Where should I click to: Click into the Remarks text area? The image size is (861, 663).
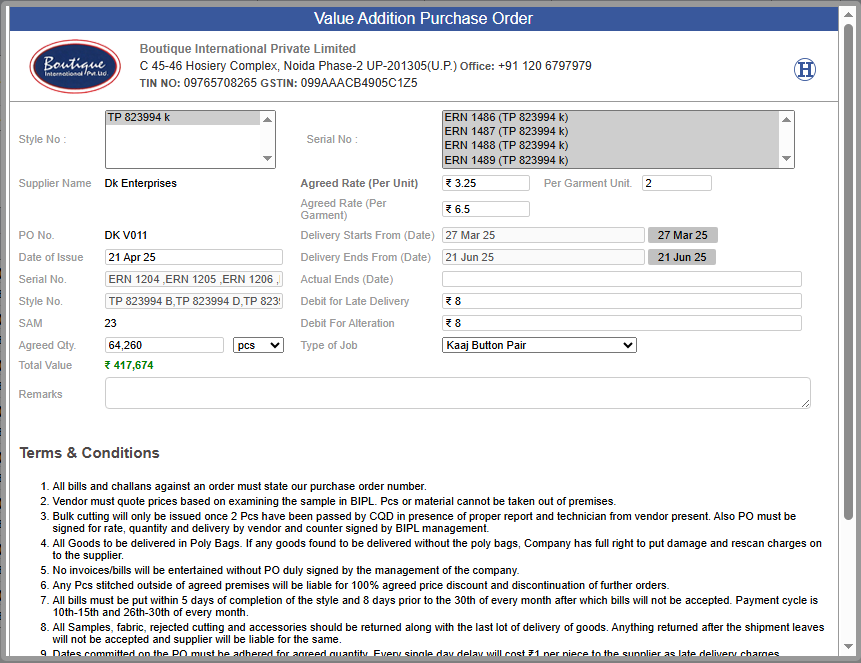tap(457, 393)
